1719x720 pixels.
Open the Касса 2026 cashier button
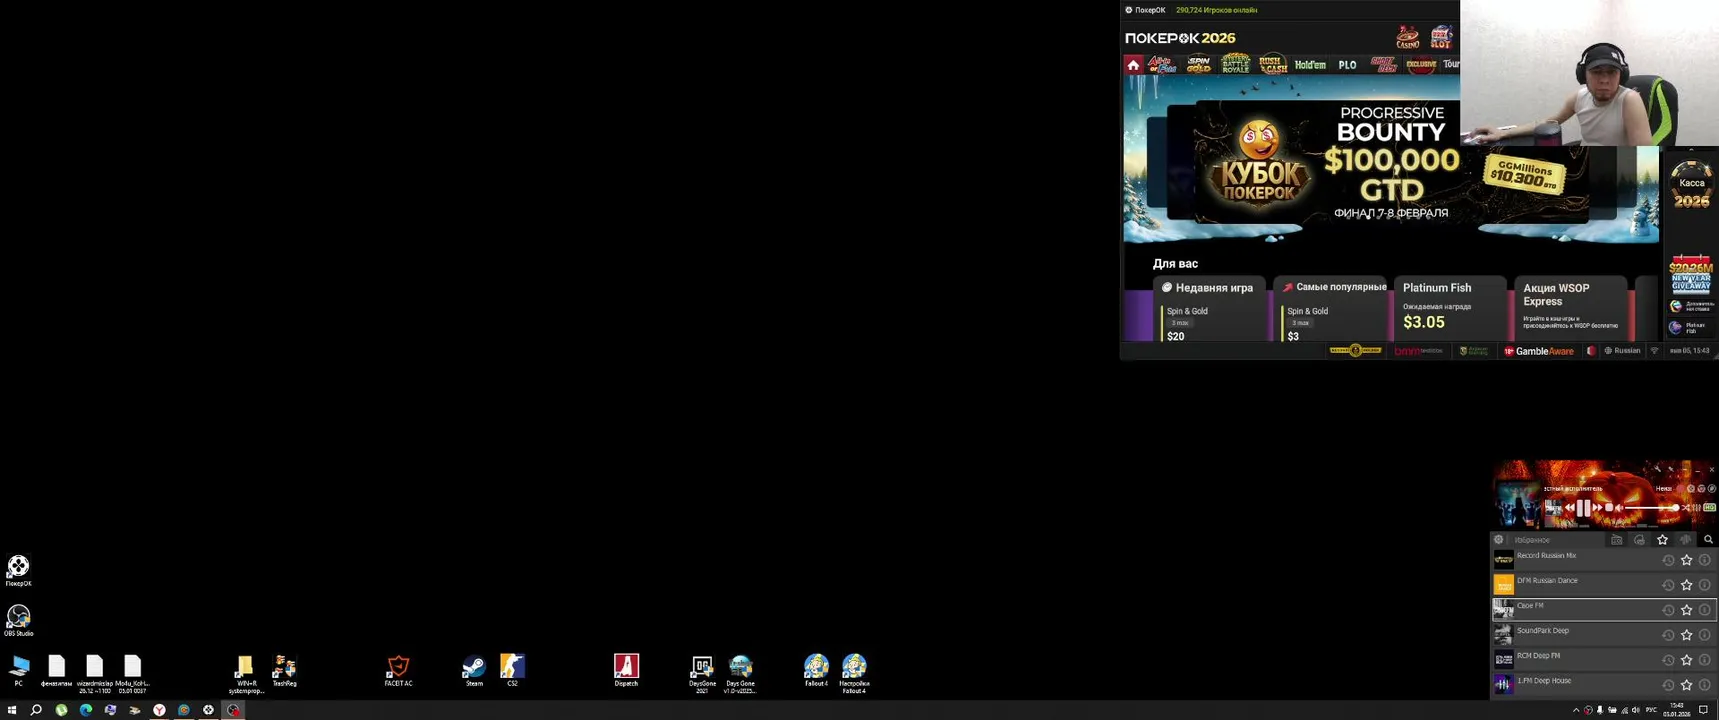coord(1691,186)
